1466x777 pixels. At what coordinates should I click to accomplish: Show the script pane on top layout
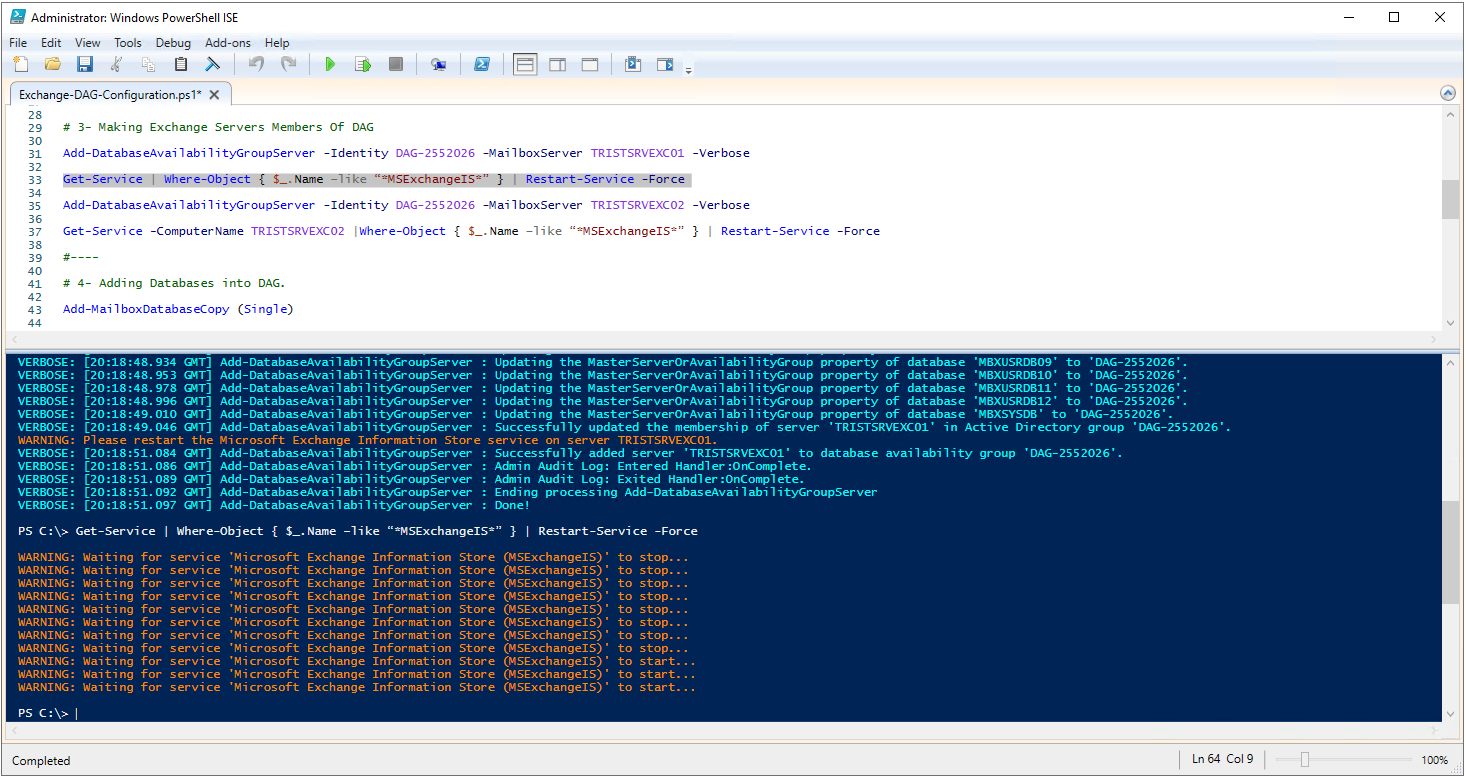pyautogui.click(x=525, y=64)
